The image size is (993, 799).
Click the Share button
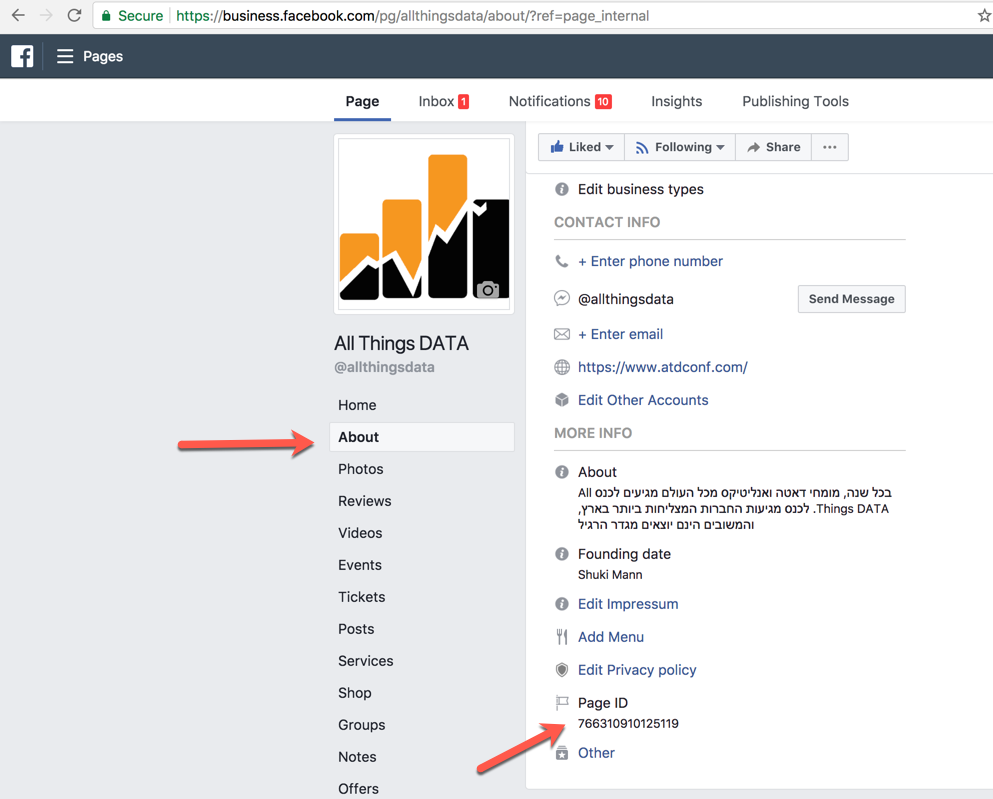(773, 147)
